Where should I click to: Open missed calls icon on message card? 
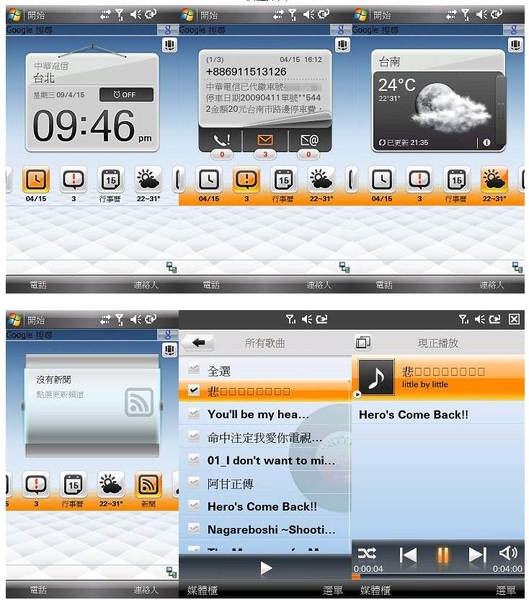coord(221,140)
